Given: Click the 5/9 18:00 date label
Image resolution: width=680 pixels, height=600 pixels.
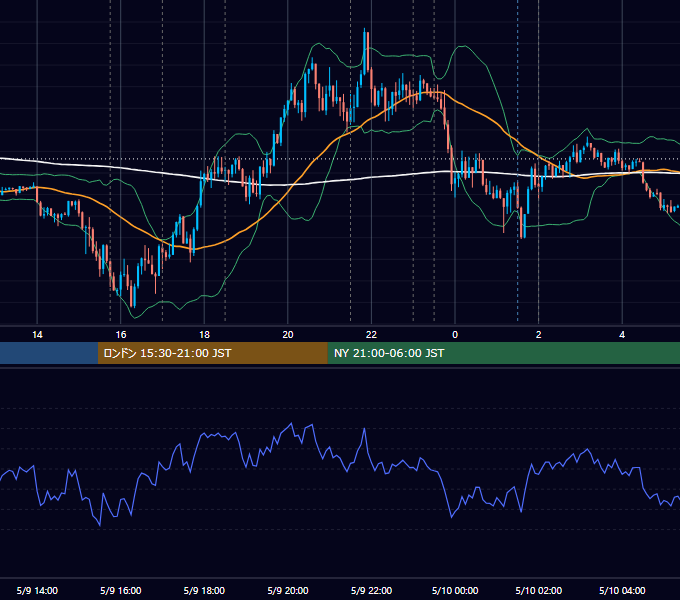Looking at the screenshot, I should tap(204, 590).
